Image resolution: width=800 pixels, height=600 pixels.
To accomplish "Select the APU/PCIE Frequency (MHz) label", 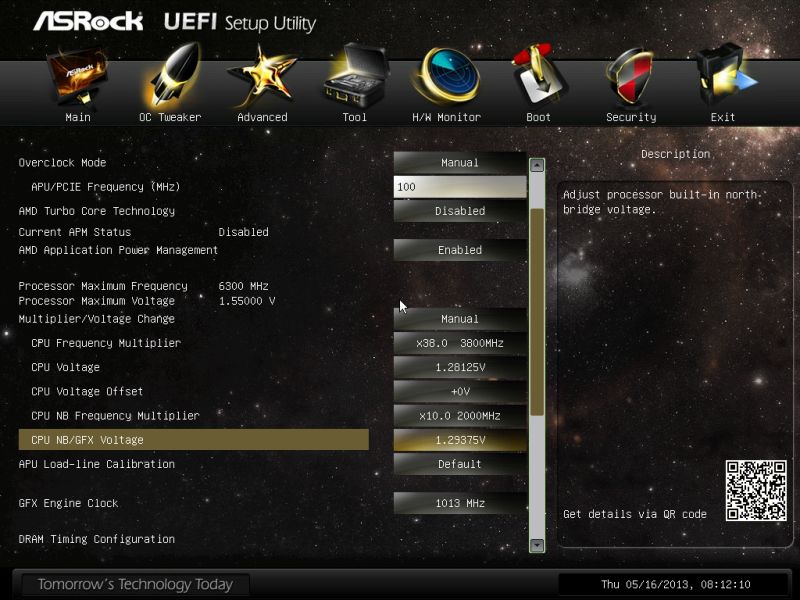I will coord(106,187).
